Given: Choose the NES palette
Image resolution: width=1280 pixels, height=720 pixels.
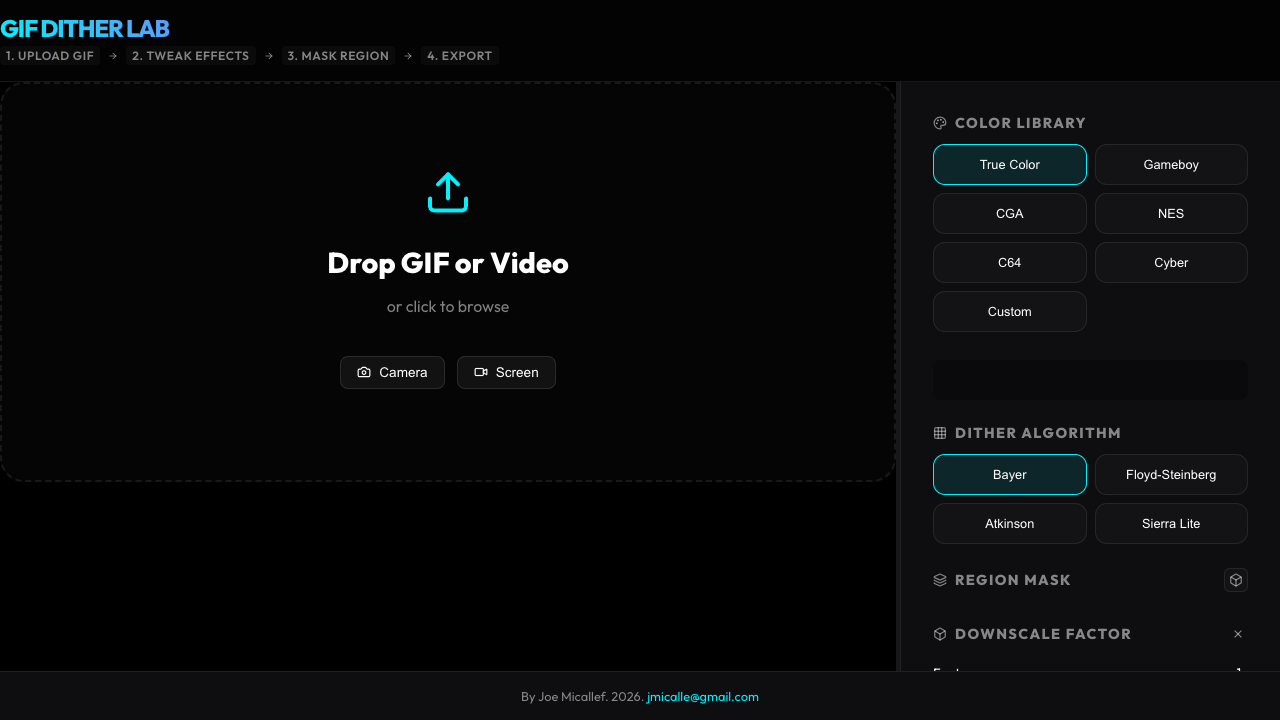Looking at the screenshot, I should pos(1171,214).
